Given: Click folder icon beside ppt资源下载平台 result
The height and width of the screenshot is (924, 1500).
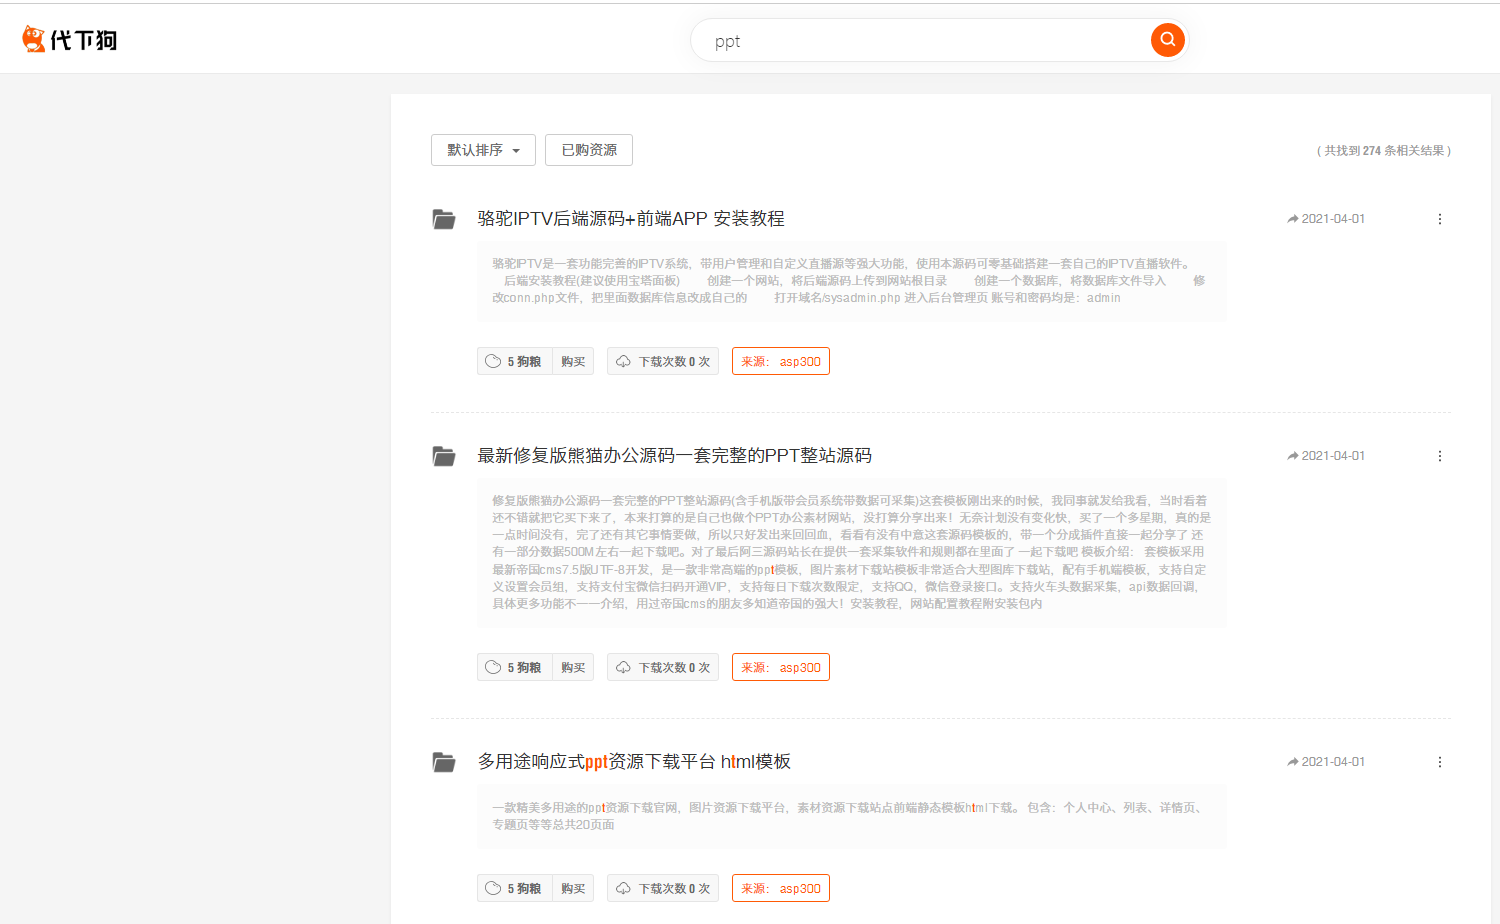Looking at the screenshot, I should [x=444, y=762].
